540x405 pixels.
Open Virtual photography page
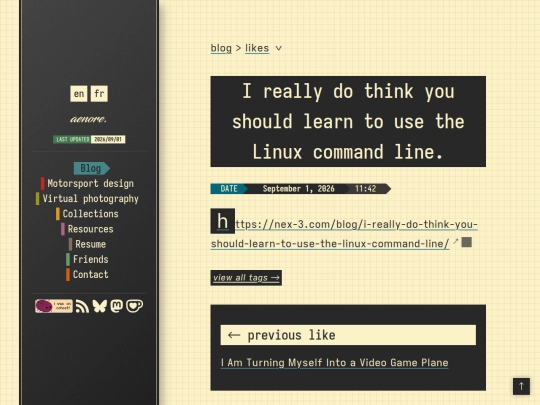tap(87, 199)
